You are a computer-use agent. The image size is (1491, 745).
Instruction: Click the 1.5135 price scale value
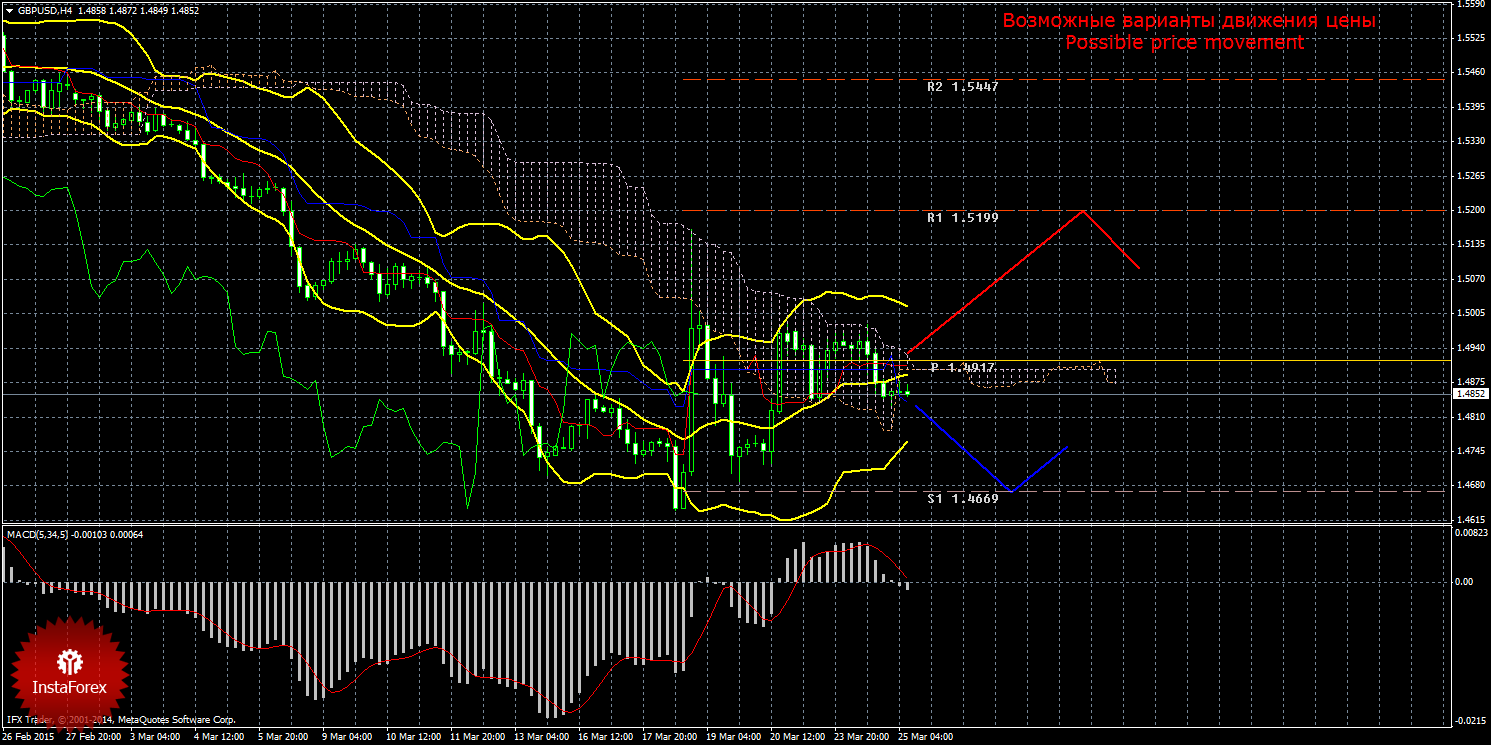[1470, 245]
